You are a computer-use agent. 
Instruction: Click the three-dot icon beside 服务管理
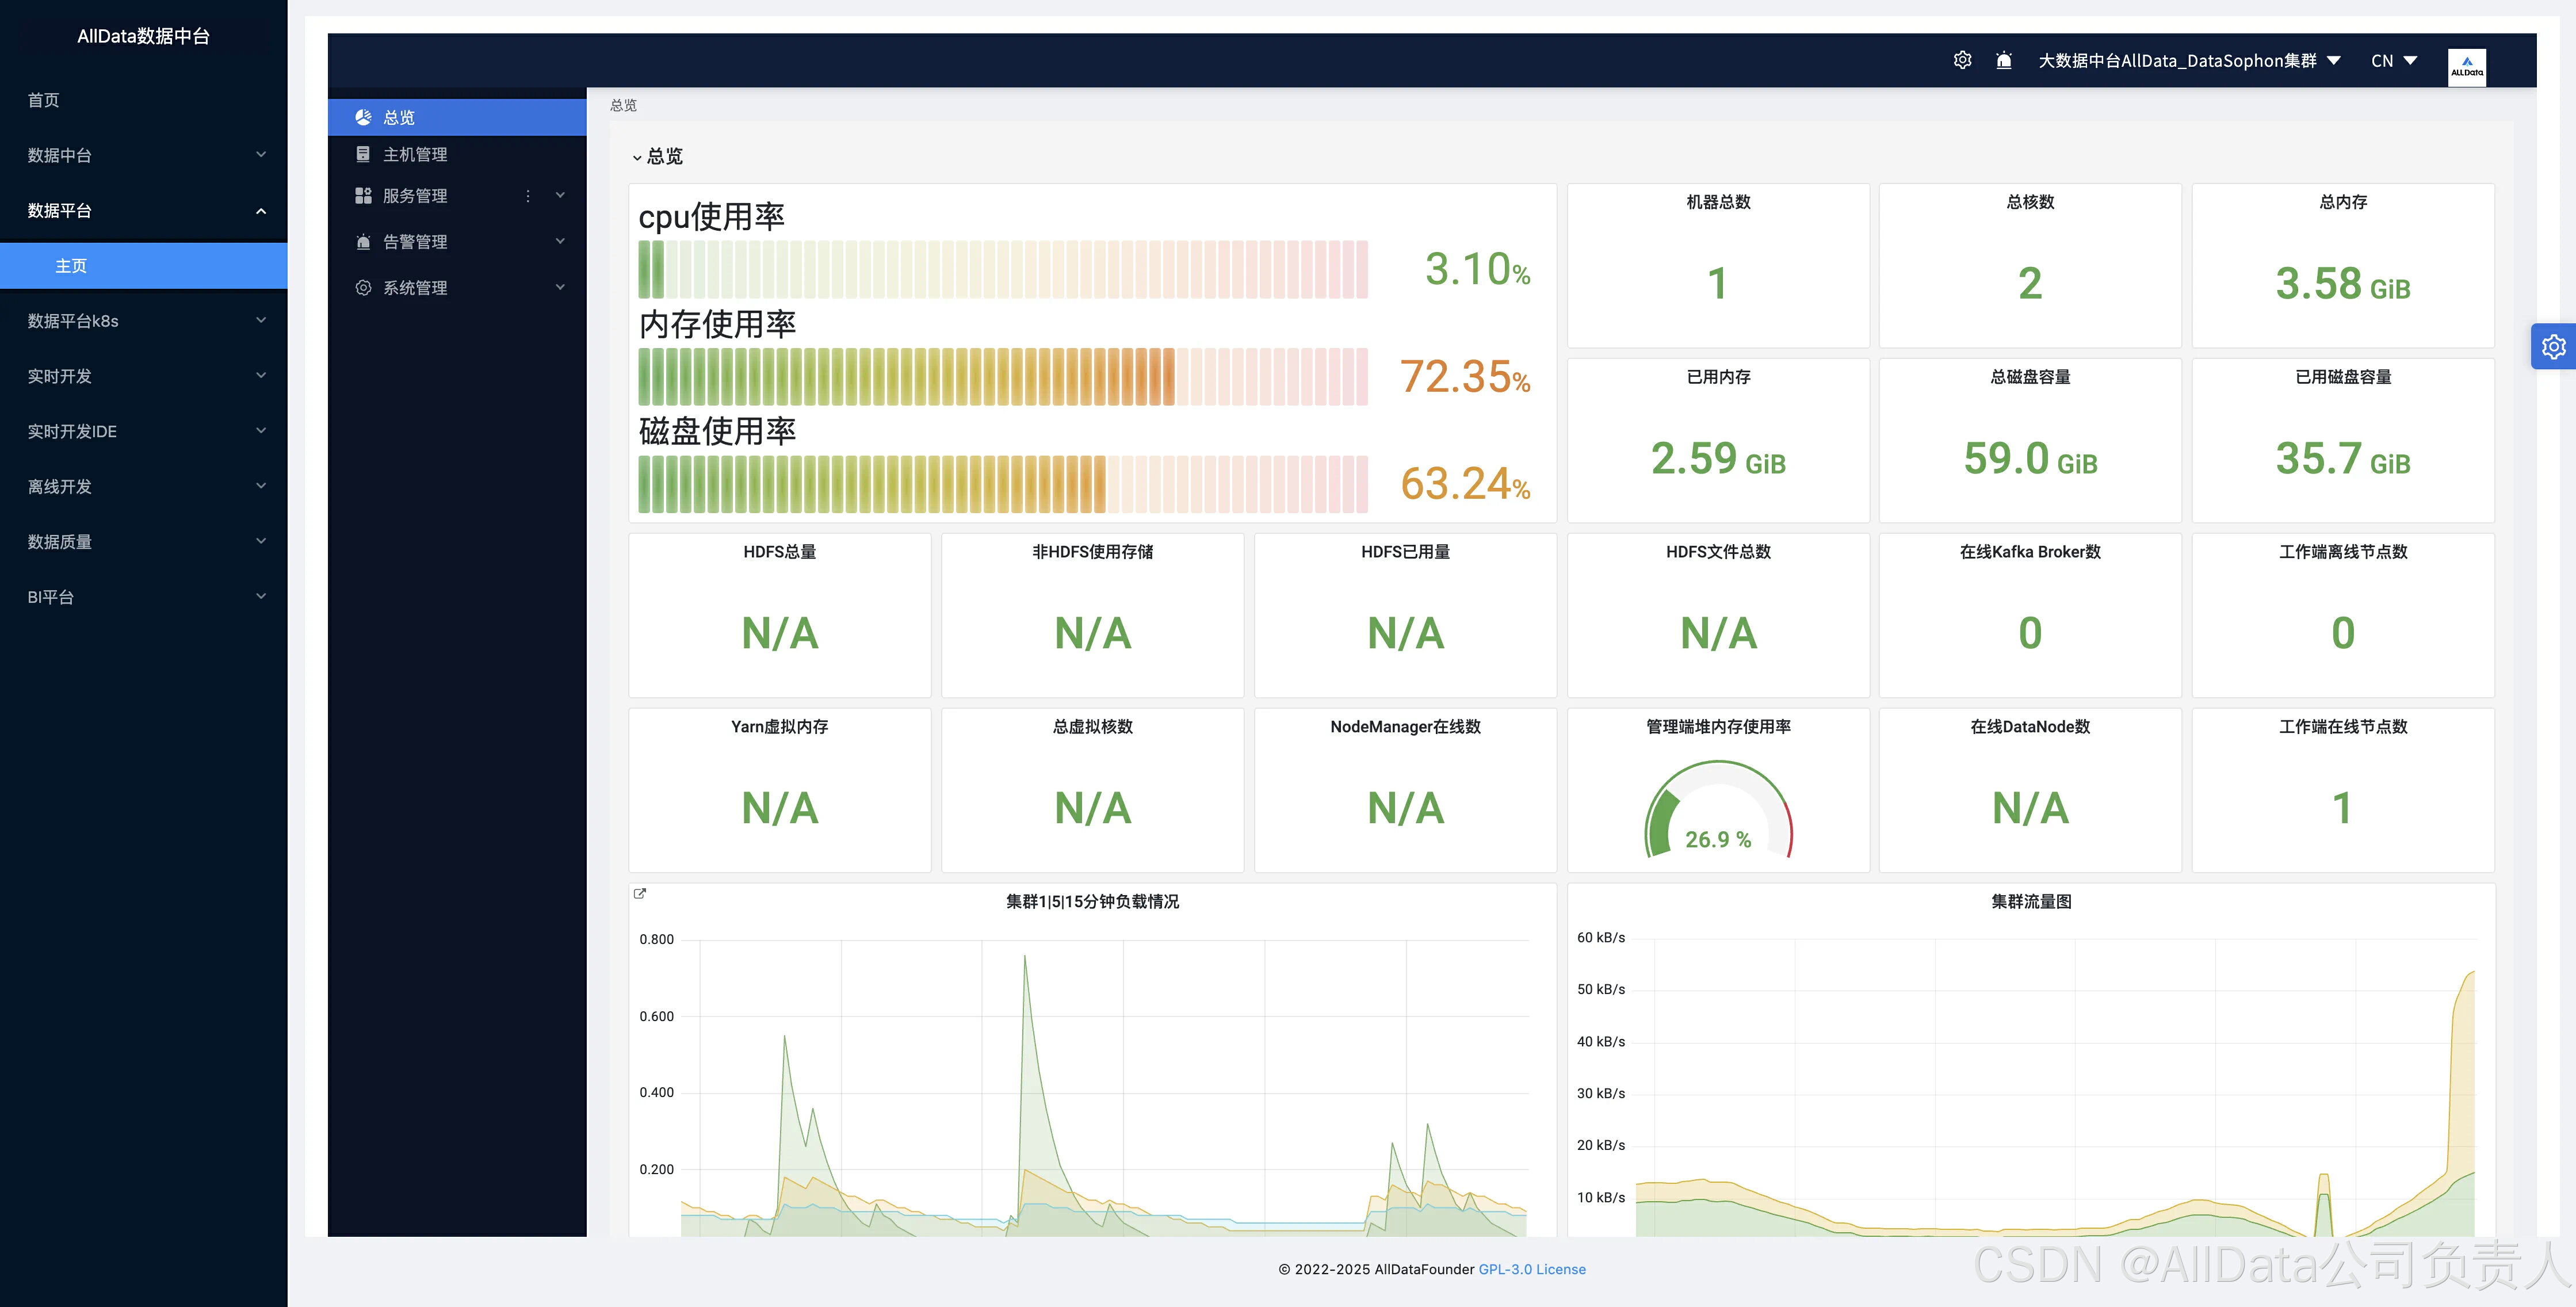click(x=528, y=196)
